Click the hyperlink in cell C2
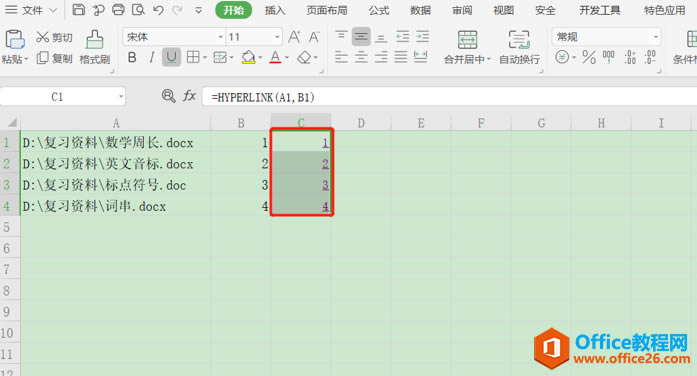This screenshot has width=697, height=376. point(325,164)
